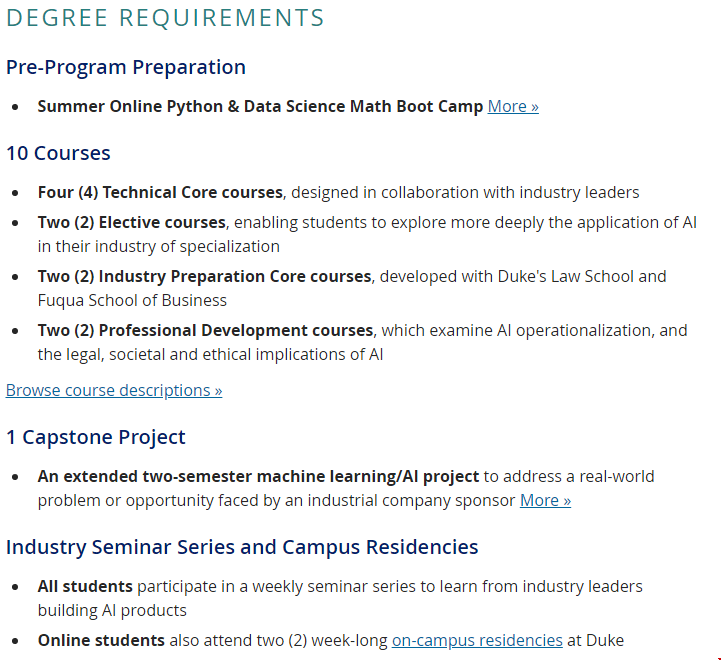This screenshot has height=660, width=721.
Task: Open the More link after Boot Camp
Action: coord(513,106)
